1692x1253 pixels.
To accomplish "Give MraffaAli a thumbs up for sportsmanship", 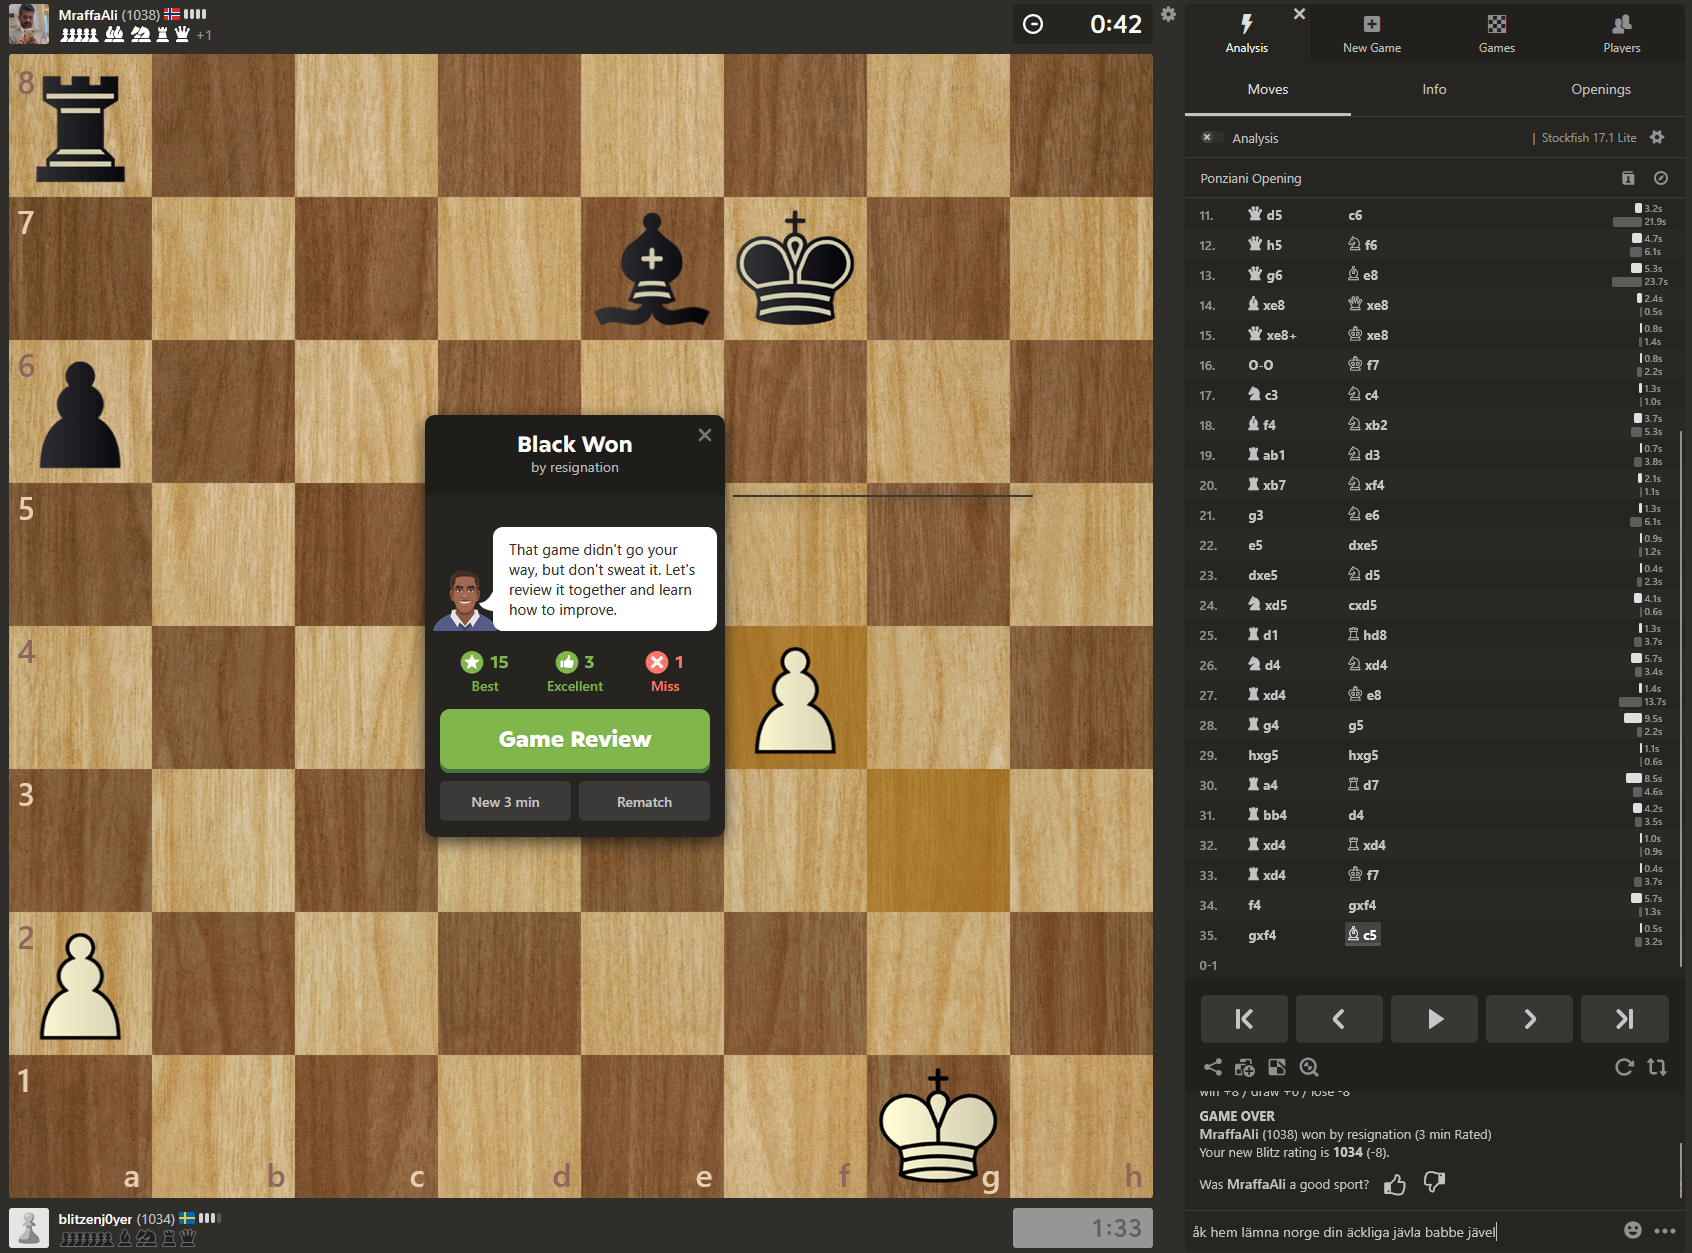I will (x=1395, y=1185).
